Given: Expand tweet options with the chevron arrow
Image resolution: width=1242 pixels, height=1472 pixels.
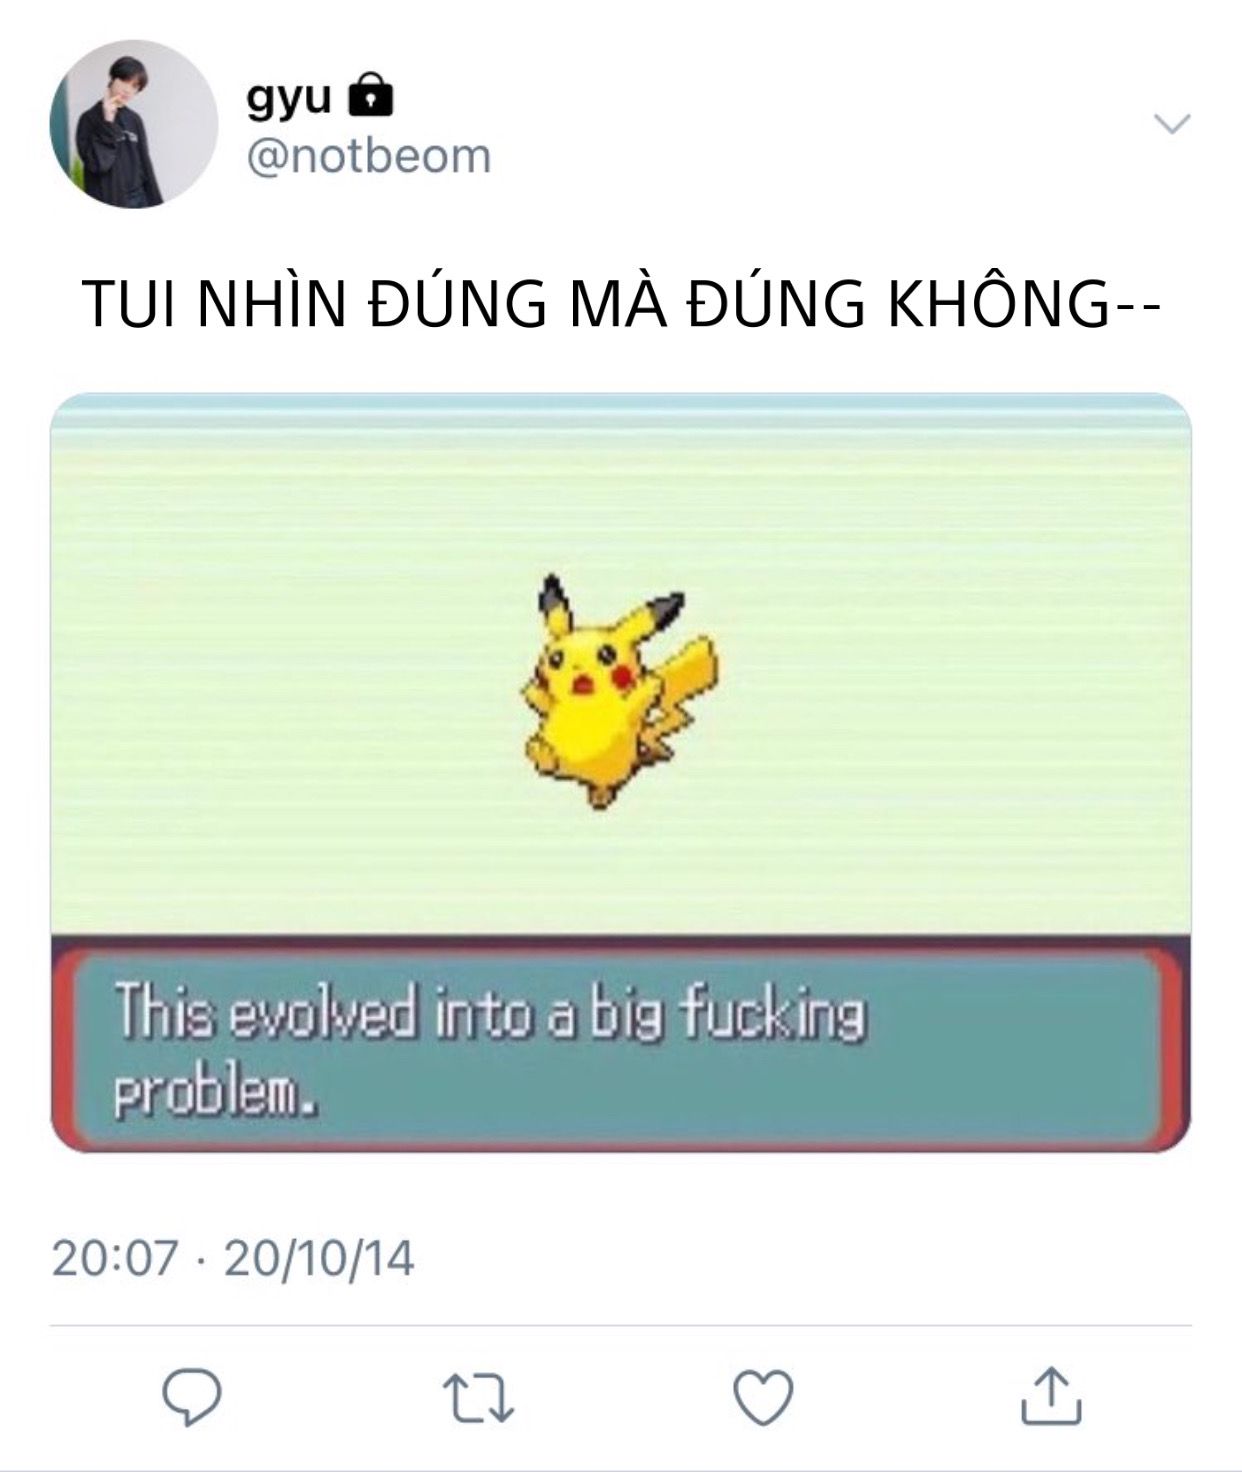Looking at the screenshot, I should click(x=1172, y=124).
